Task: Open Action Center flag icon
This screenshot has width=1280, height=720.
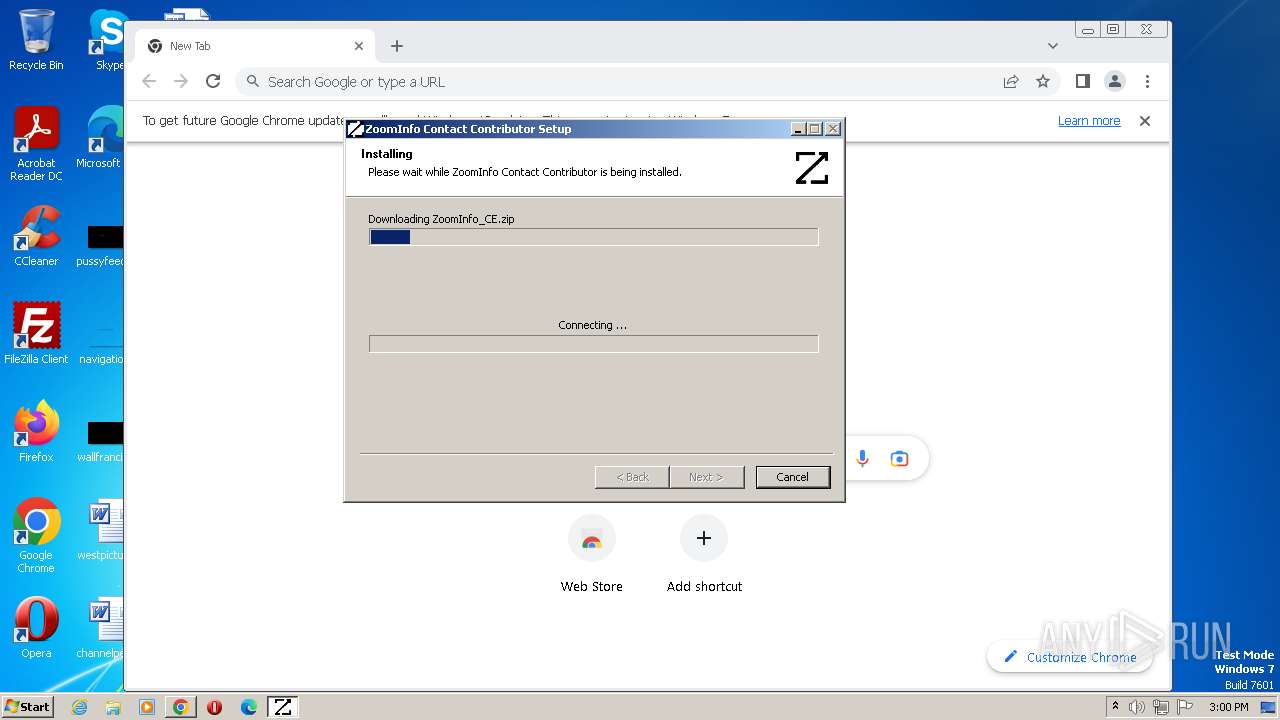Action: click(1183, 707)
